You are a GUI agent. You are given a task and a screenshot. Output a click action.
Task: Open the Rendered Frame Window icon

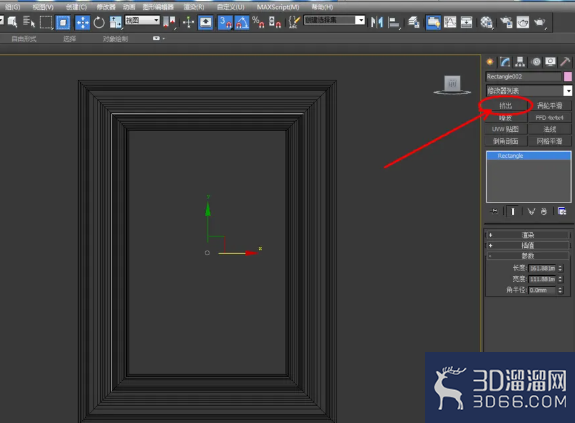(x=523, y=22)
